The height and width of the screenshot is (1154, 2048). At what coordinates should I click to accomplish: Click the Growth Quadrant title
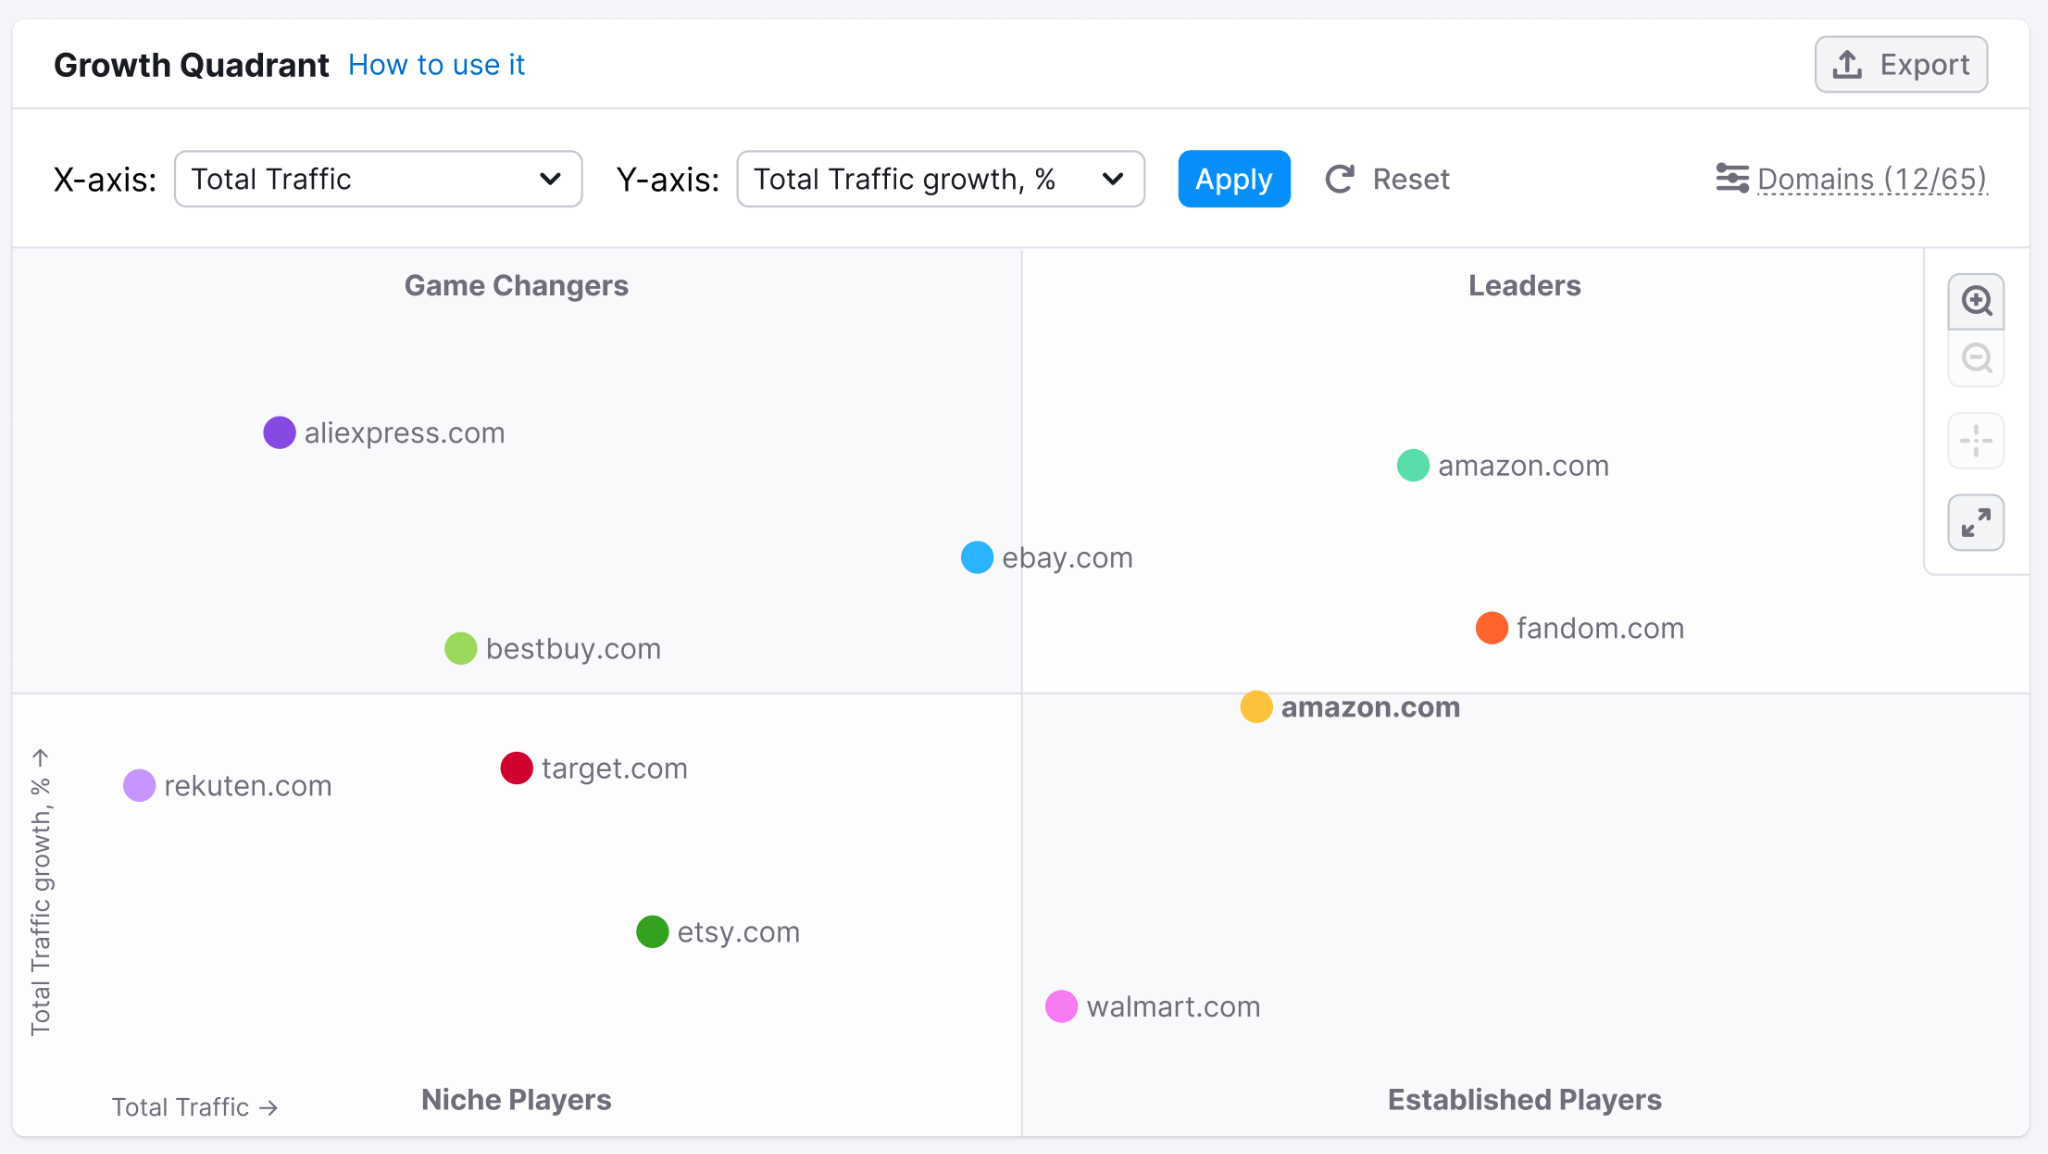point(191,64)
